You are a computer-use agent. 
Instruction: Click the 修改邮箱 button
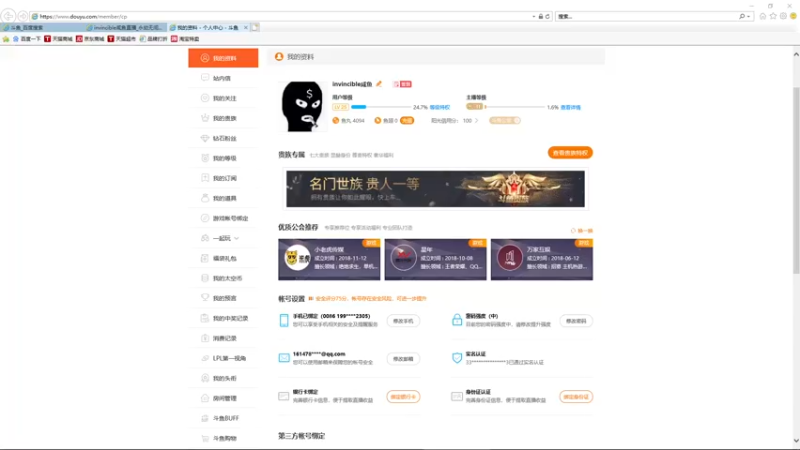(403, 359)
